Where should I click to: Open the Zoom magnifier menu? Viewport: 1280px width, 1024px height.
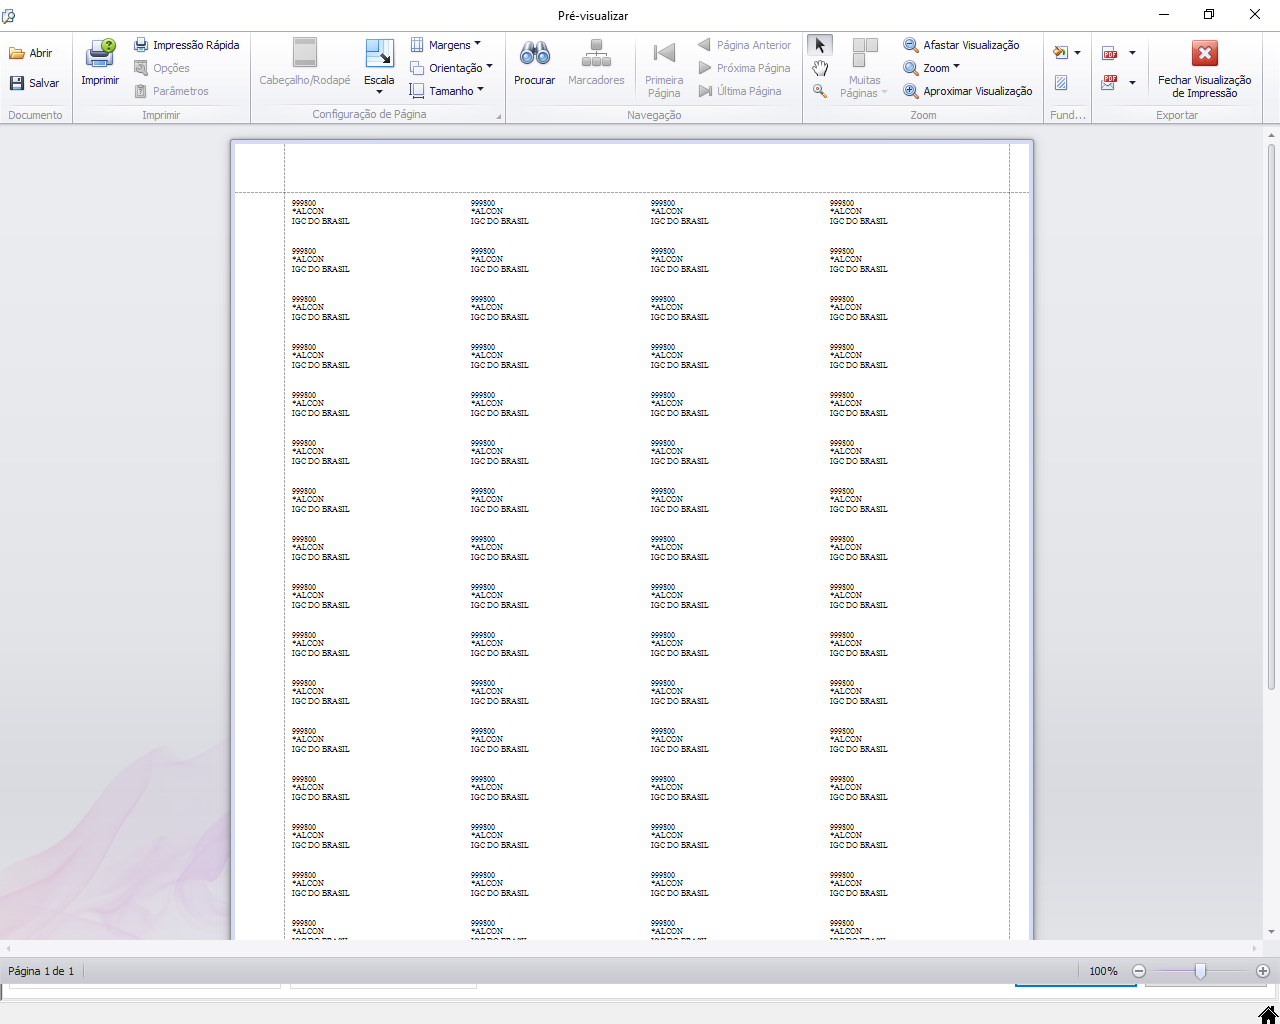(931, 68)
